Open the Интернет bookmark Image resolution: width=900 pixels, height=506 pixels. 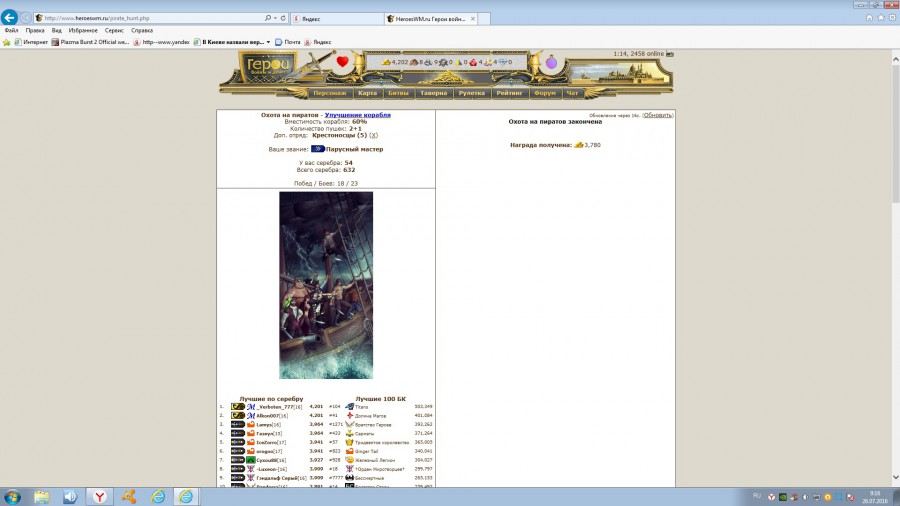[x=31, y=42]
